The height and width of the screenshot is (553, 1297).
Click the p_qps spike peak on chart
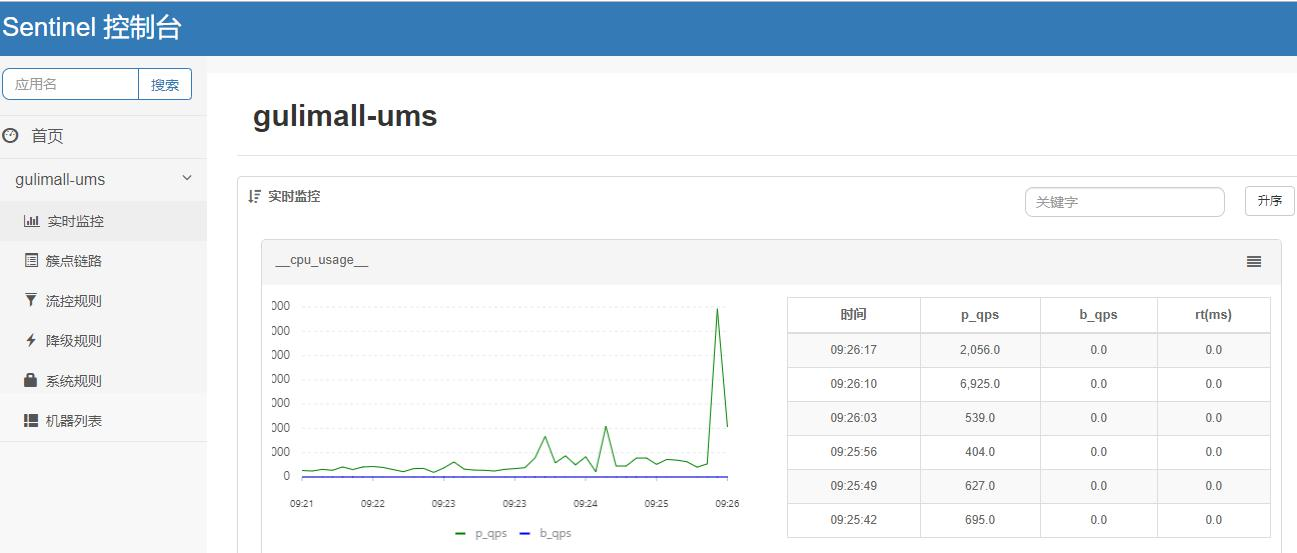[717, 309]
